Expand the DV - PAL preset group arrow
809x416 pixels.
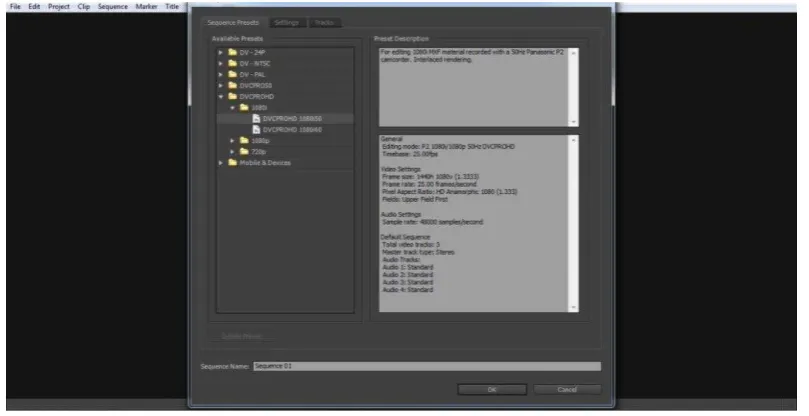(221, 74)
